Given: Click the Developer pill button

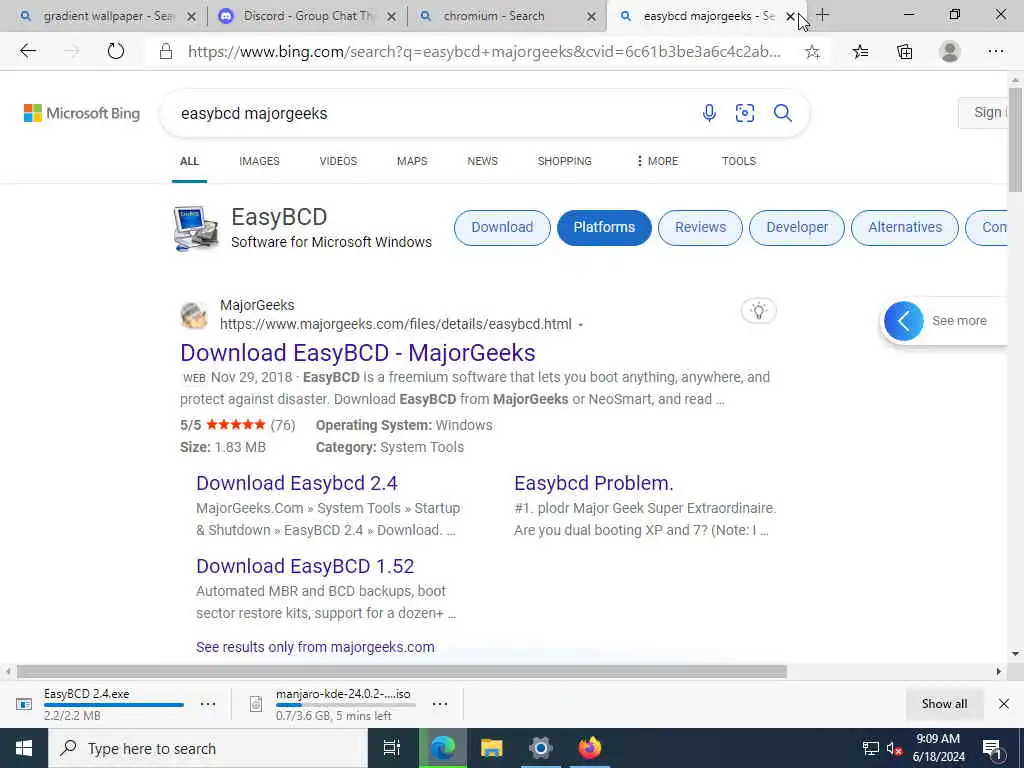Looking at the screenshot, I should click(797, 227).
